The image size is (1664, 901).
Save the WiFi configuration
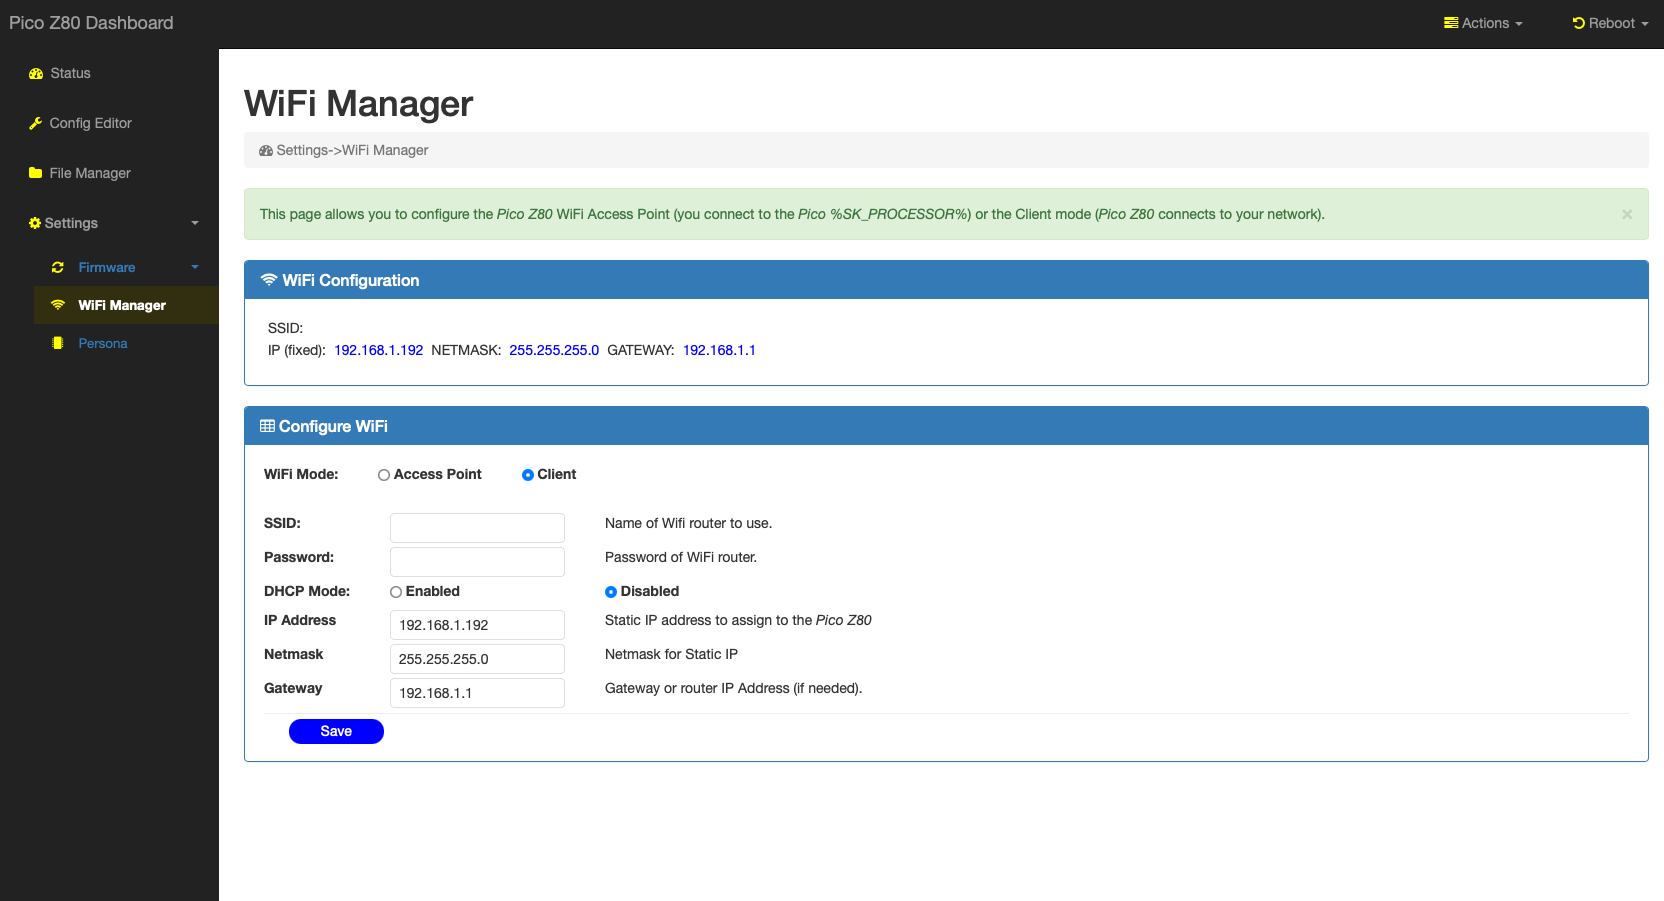pos(336,731)
